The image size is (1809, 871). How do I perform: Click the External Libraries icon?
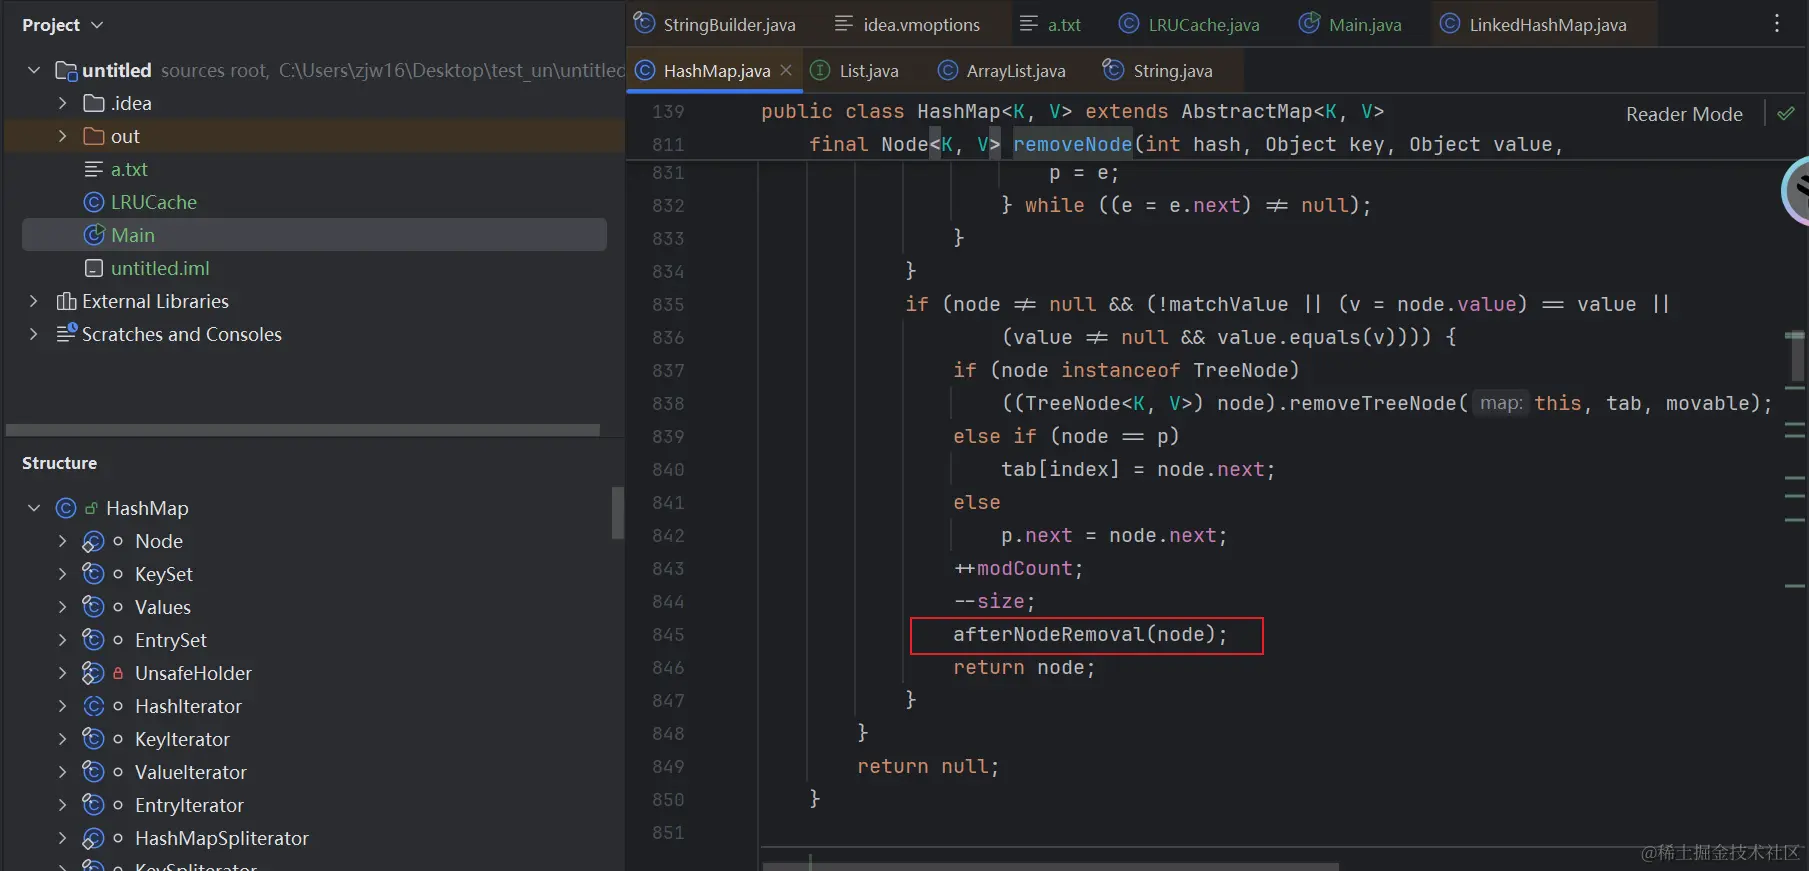(66, 301)
